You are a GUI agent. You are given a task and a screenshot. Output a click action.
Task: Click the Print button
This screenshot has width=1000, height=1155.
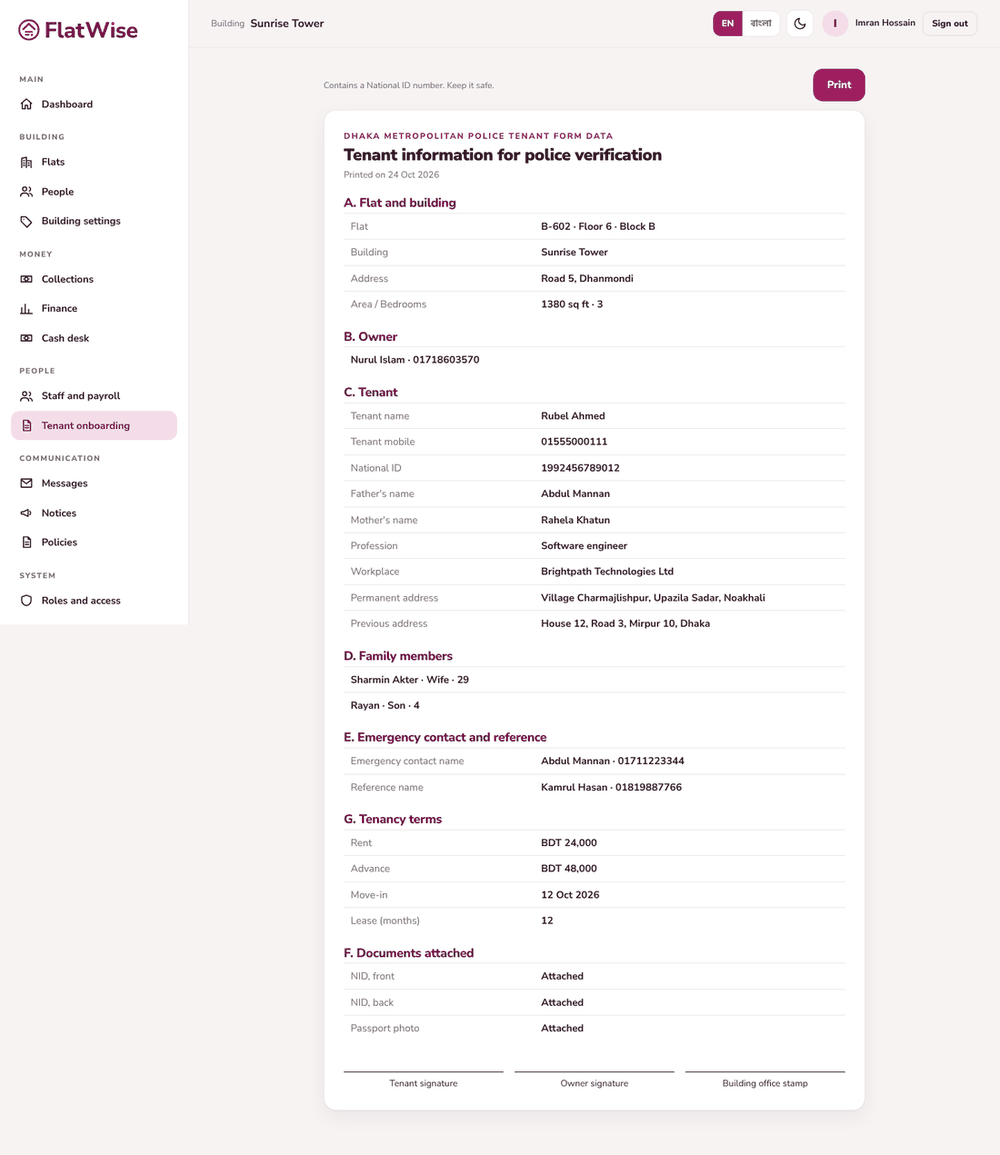(x=839, y=85)
